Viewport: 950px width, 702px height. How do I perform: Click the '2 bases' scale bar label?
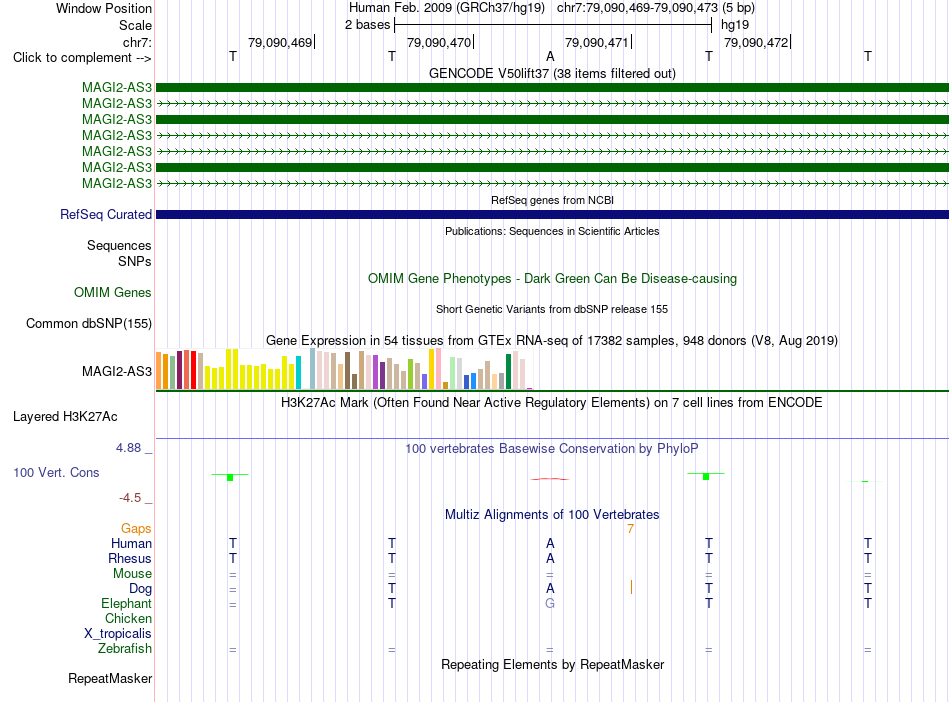(367, 25)
